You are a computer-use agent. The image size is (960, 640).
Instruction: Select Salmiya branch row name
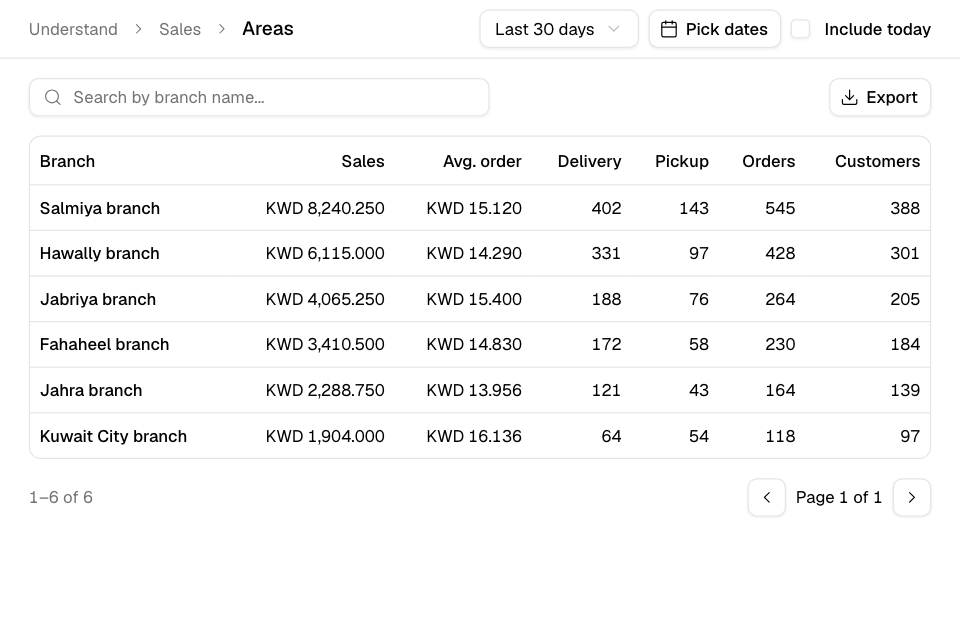pyautogui.click(x=100, y=208)
